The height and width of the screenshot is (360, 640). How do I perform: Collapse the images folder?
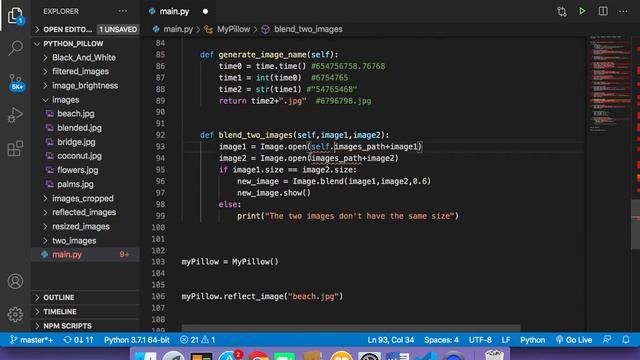point(86,100)
